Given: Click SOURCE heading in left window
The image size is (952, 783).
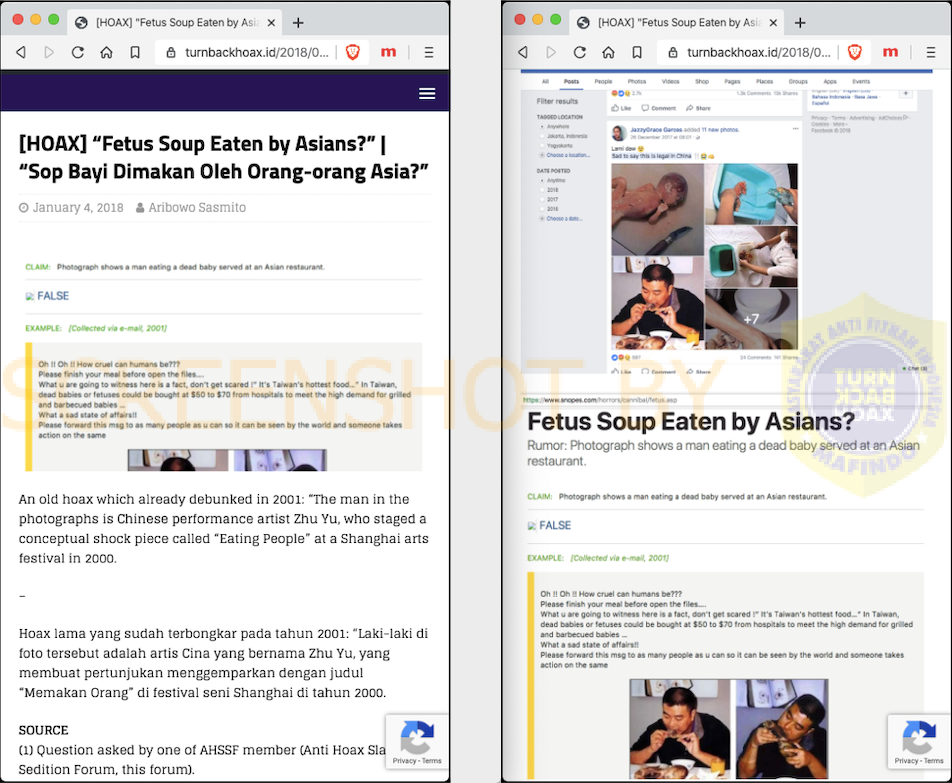Looking at the screenshot, I should [43, 730].
